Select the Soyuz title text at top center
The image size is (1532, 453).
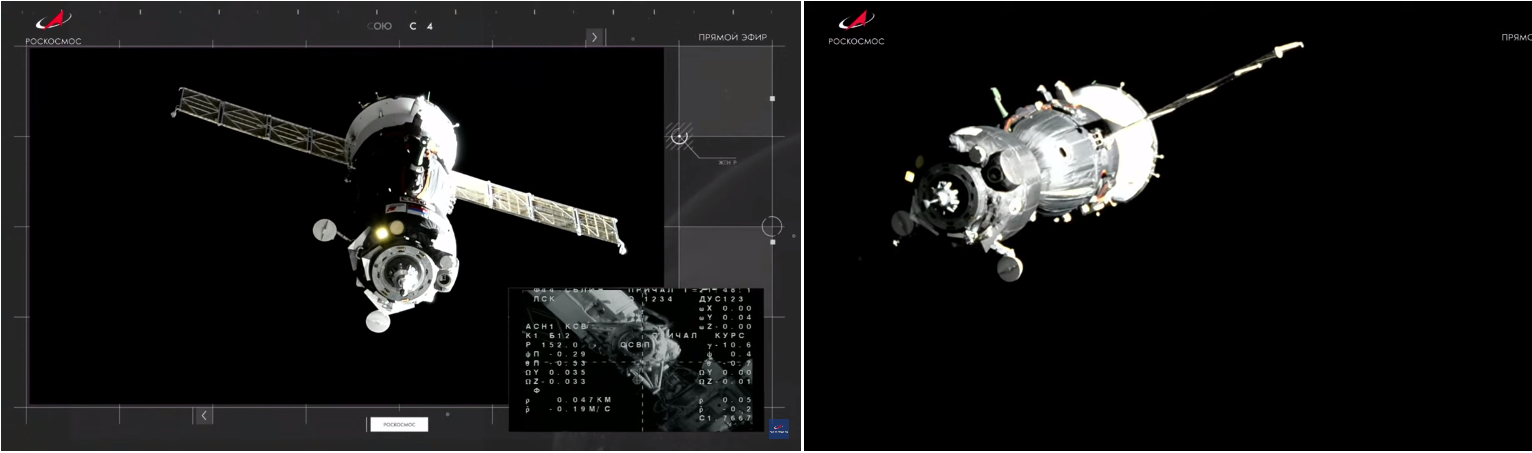401,26
